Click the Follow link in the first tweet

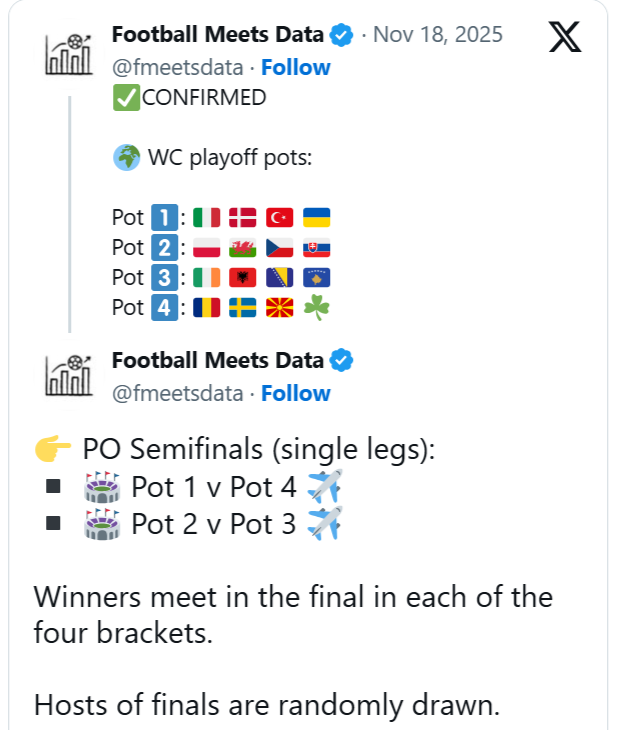(296, 67)
